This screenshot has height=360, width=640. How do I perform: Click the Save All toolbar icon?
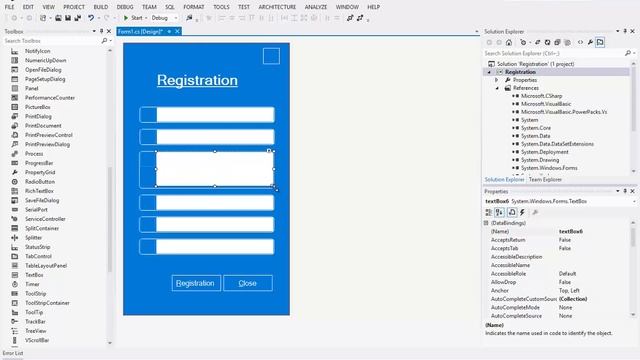point(77,18)
